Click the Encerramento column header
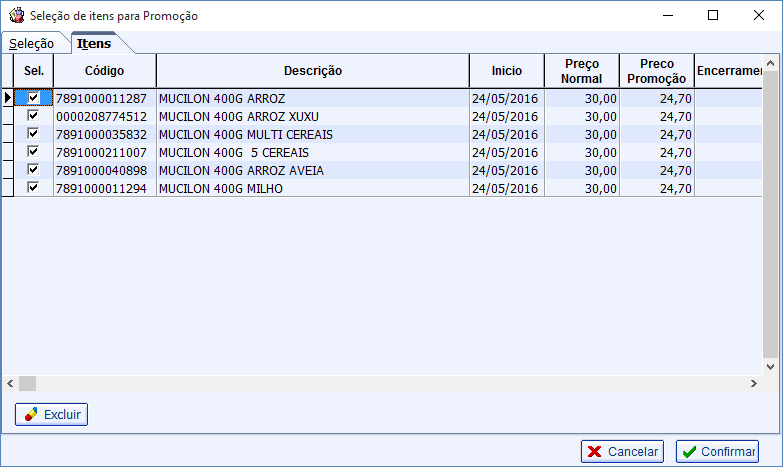 [729, 71]
